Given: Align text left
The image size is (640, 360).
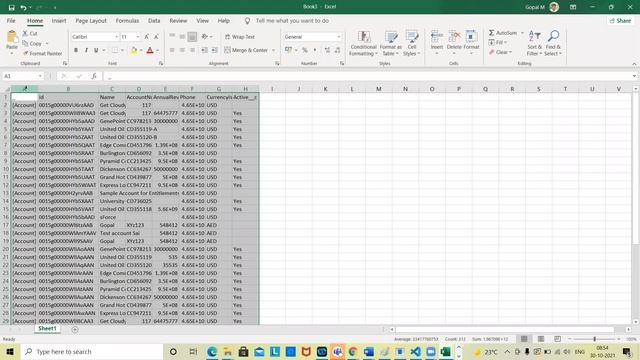Looking at the screenshot, I should [172, 50].
